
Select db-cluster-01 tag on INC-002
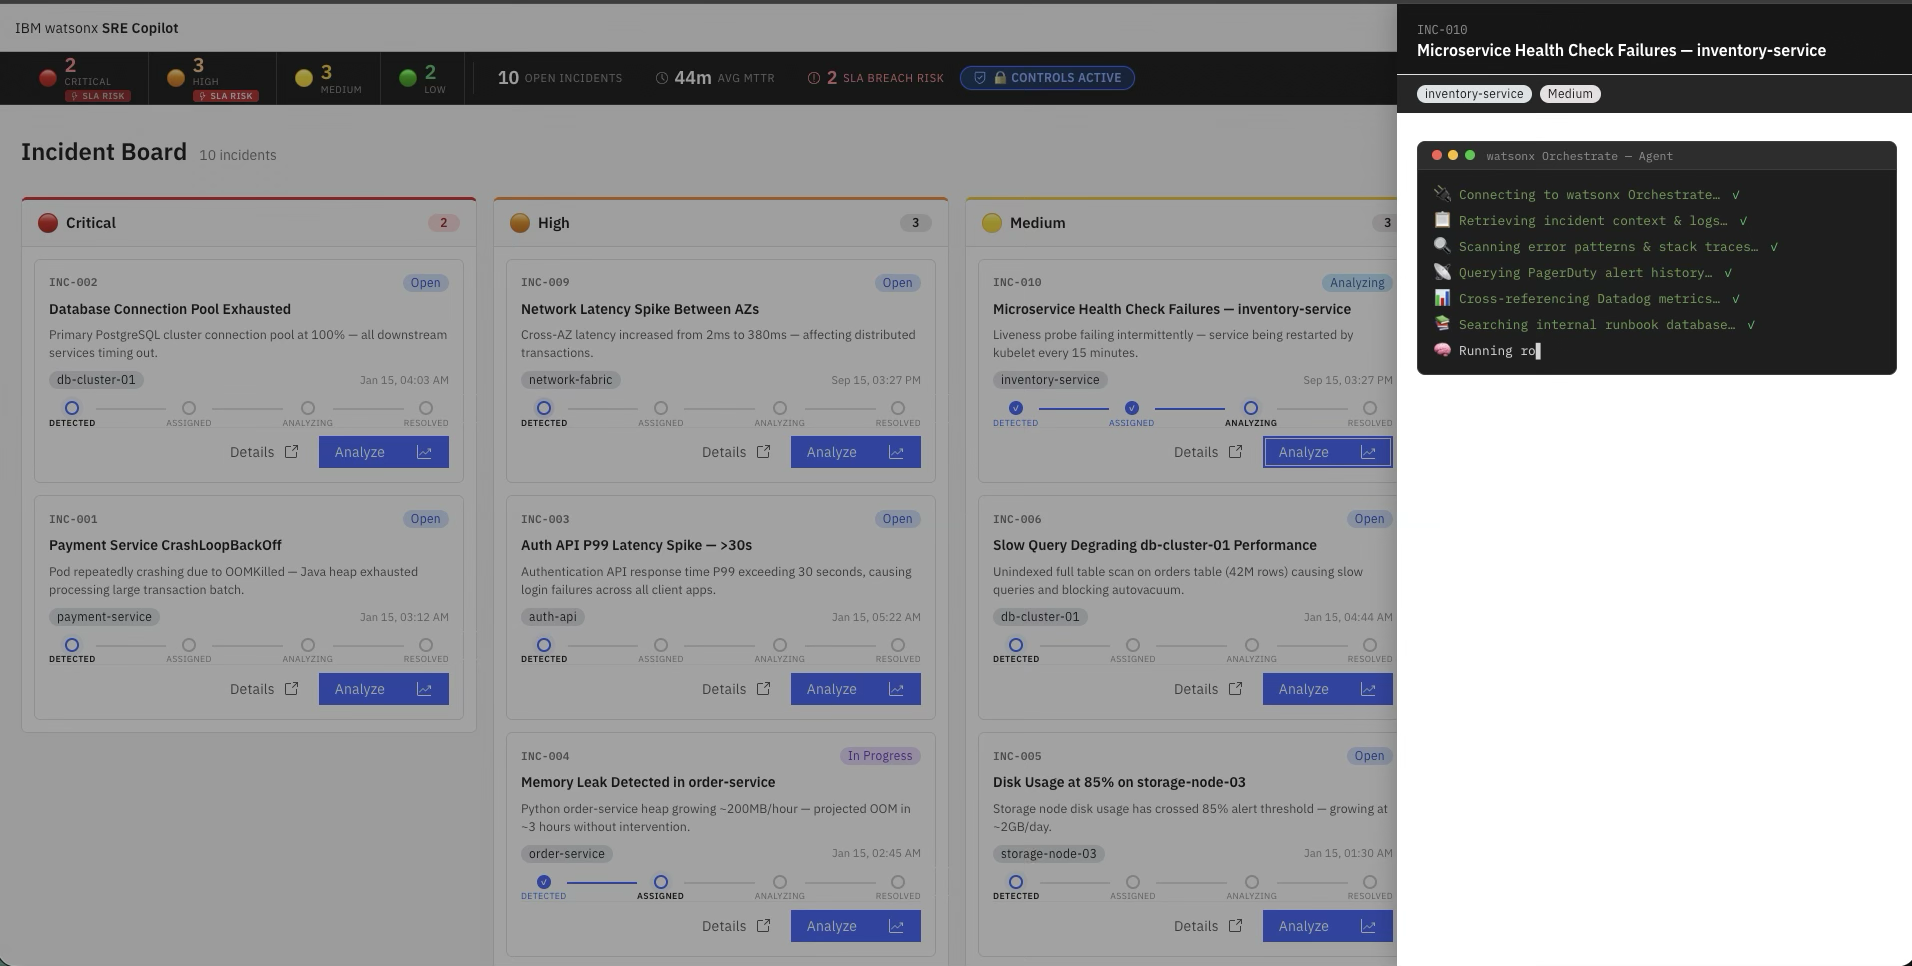pyautogui.click(x=96, y=380)
